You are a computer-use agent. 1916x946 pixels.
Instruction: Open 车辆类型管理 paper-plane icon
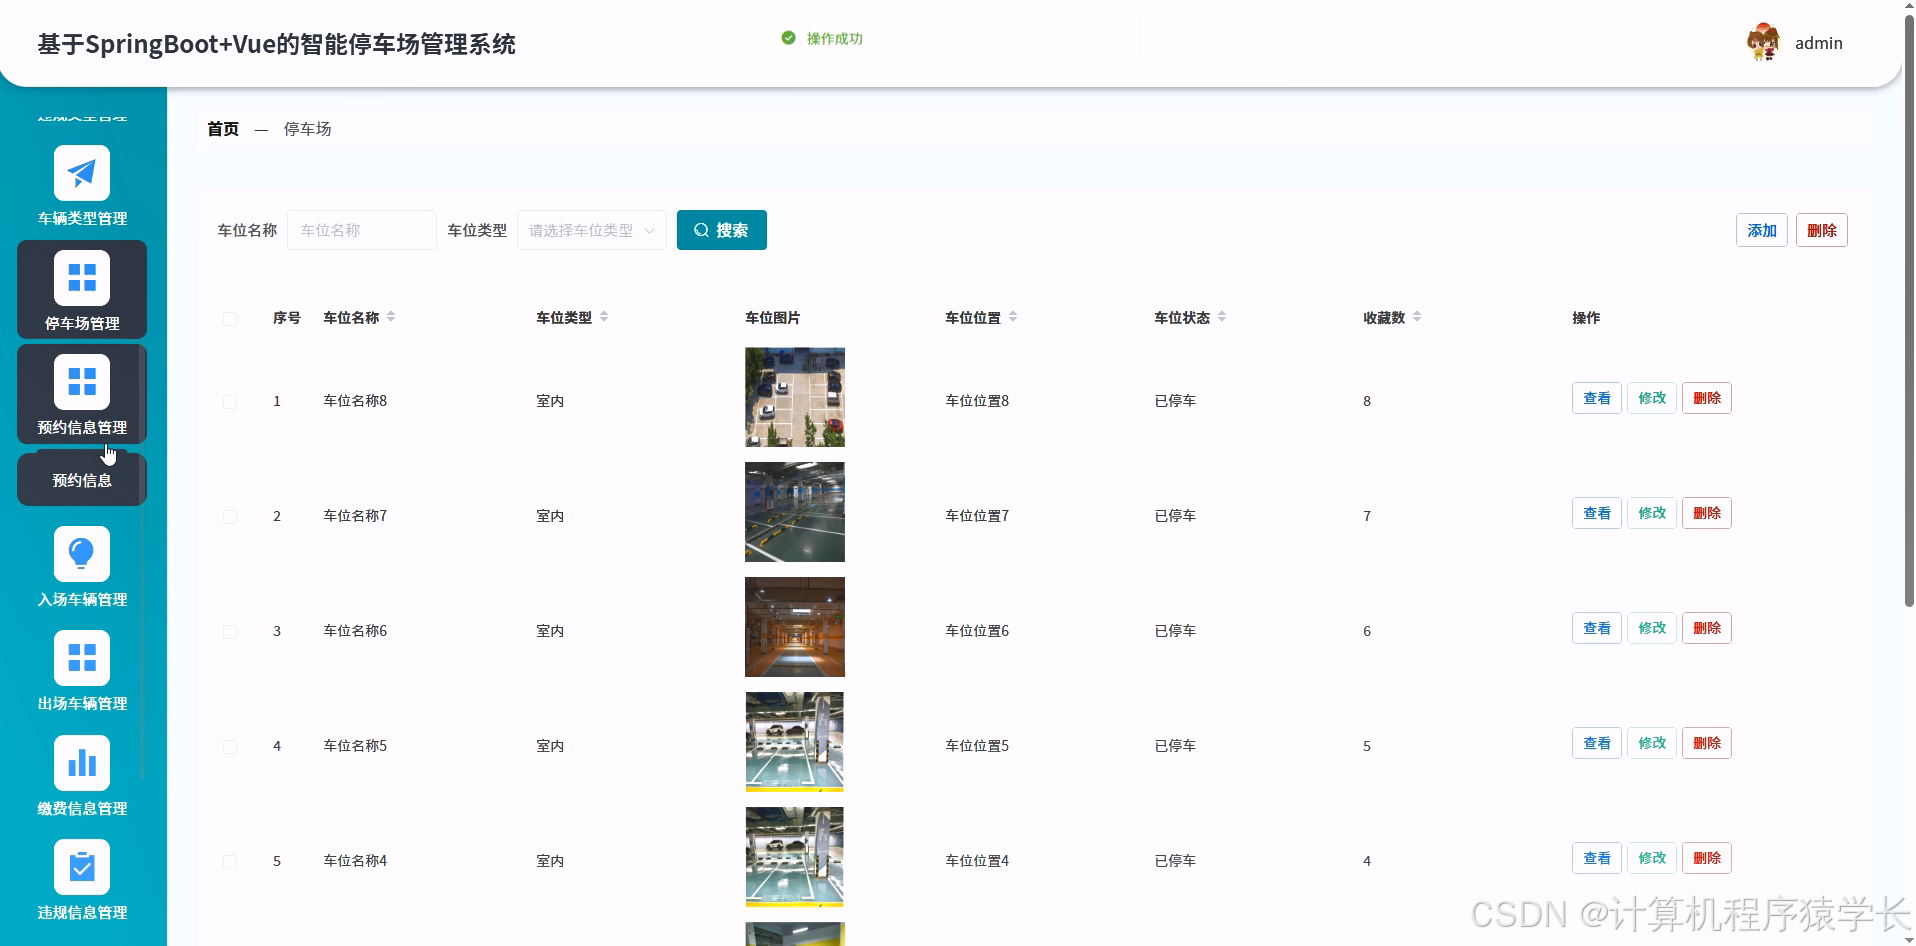click(82, 173)
